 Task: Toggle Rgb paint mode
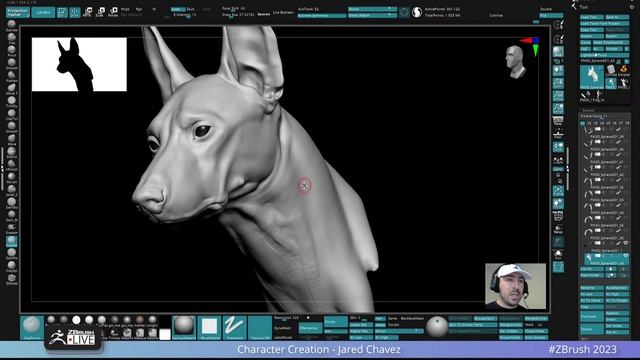pos(139,9)
